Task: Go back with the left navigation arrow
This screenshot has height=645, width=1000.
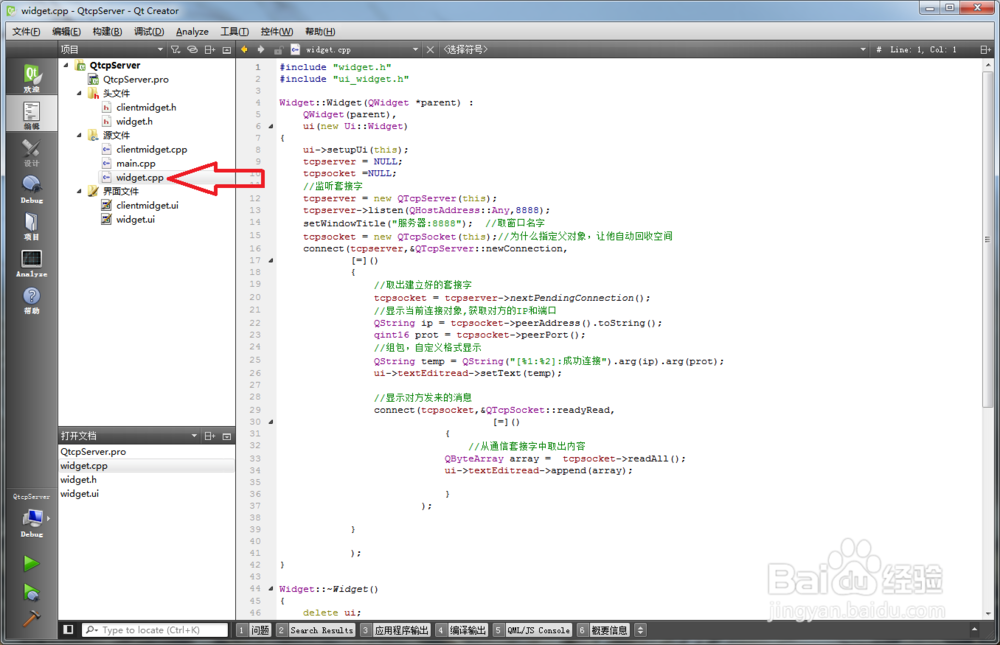Action: pos(244,49)
